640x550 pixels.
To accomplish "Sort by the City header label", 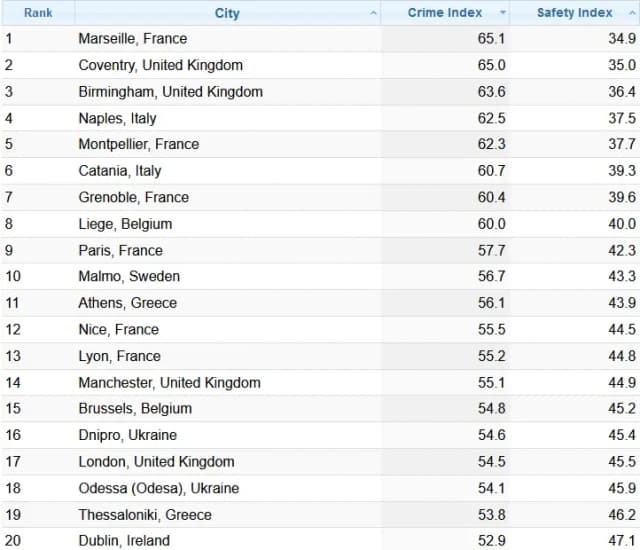I will pyautogui.click(x=227, y=13).
